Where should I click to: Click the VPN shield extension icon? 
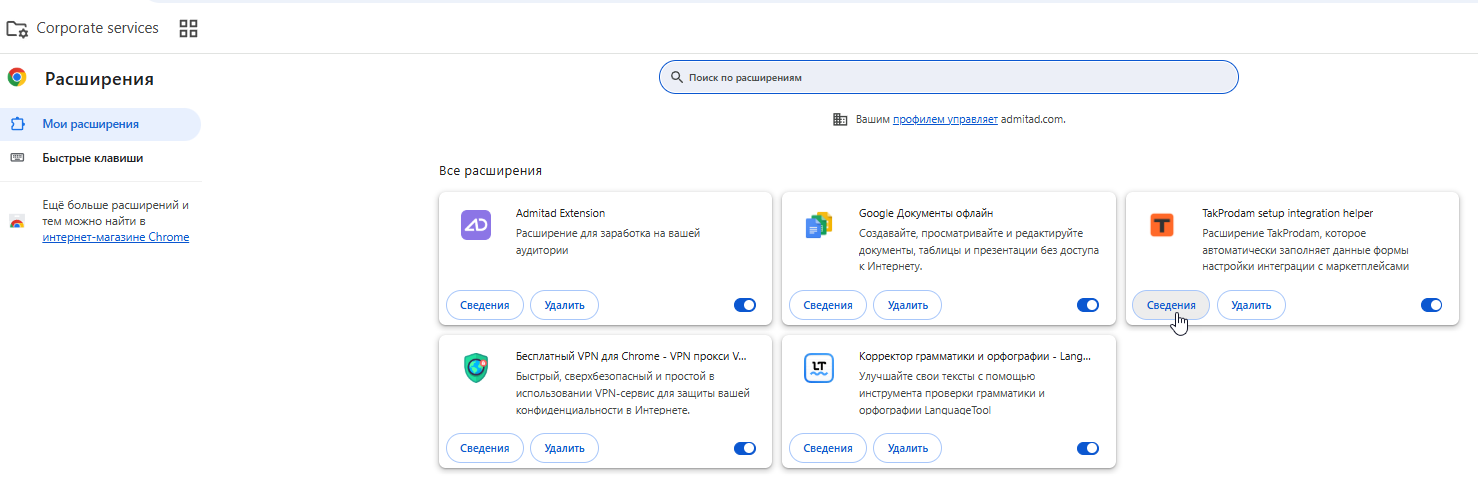476,369
